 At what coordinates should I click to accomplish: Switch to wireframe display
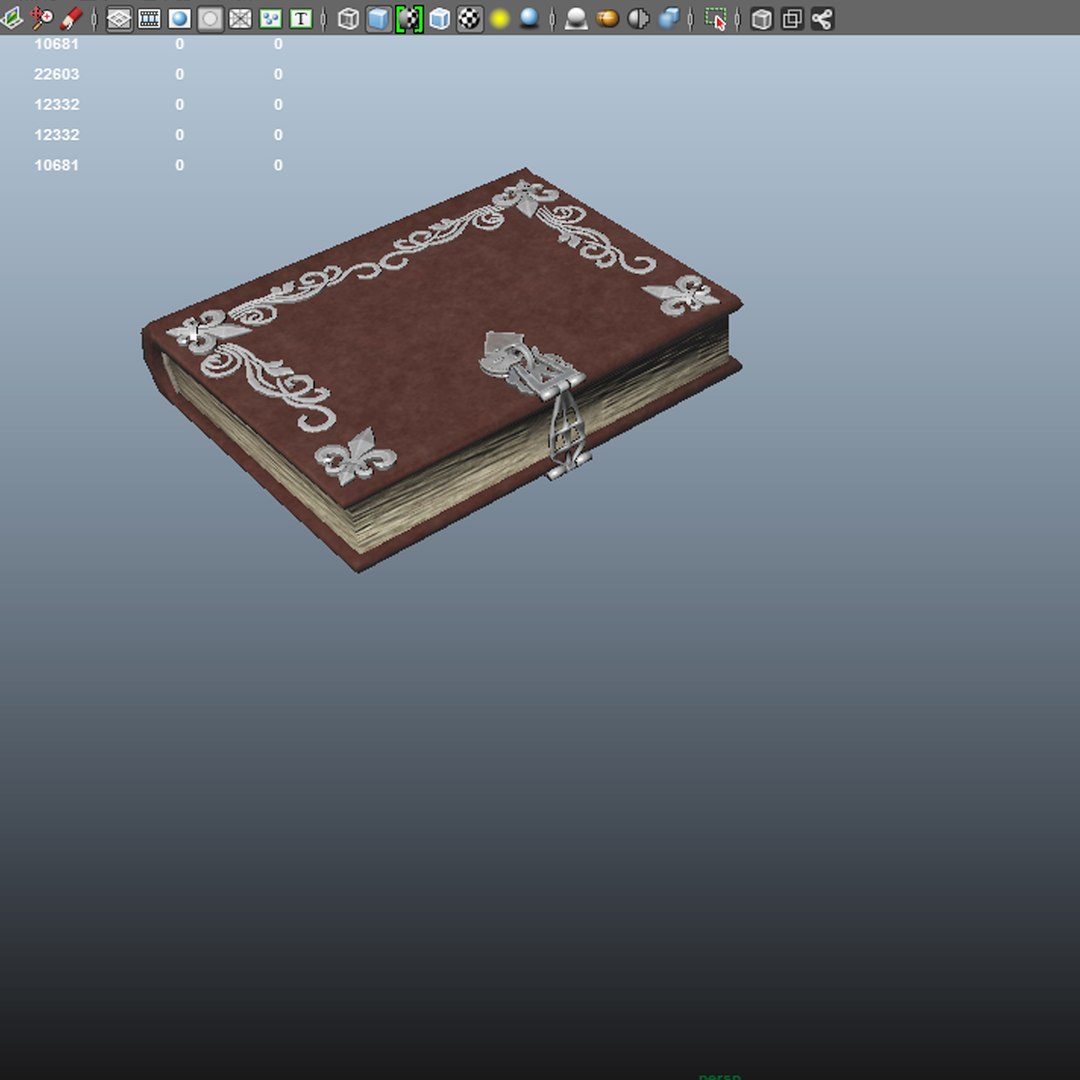(x=349, y=19)
